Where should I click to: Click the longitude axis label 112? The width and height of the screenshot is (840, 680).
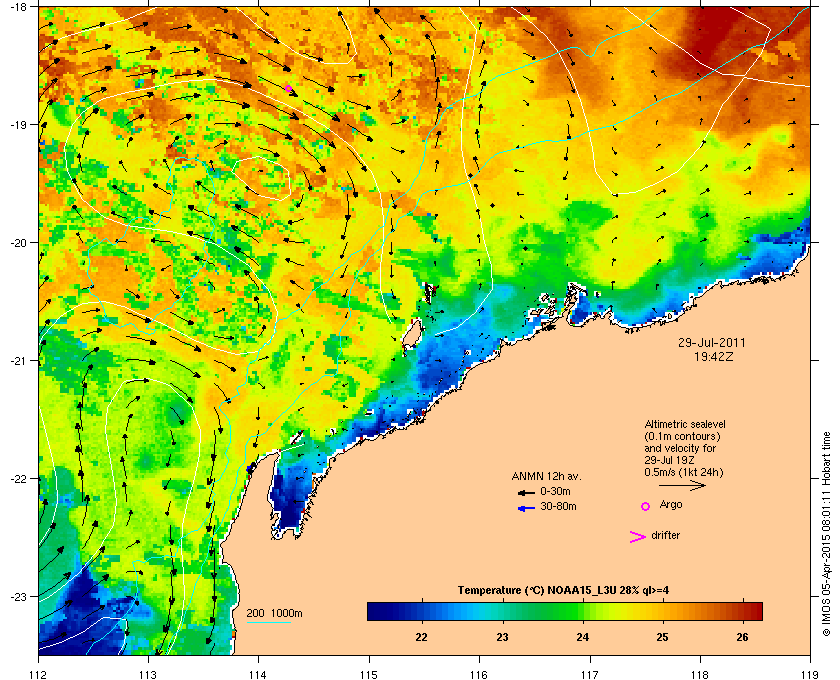(38, 675)
